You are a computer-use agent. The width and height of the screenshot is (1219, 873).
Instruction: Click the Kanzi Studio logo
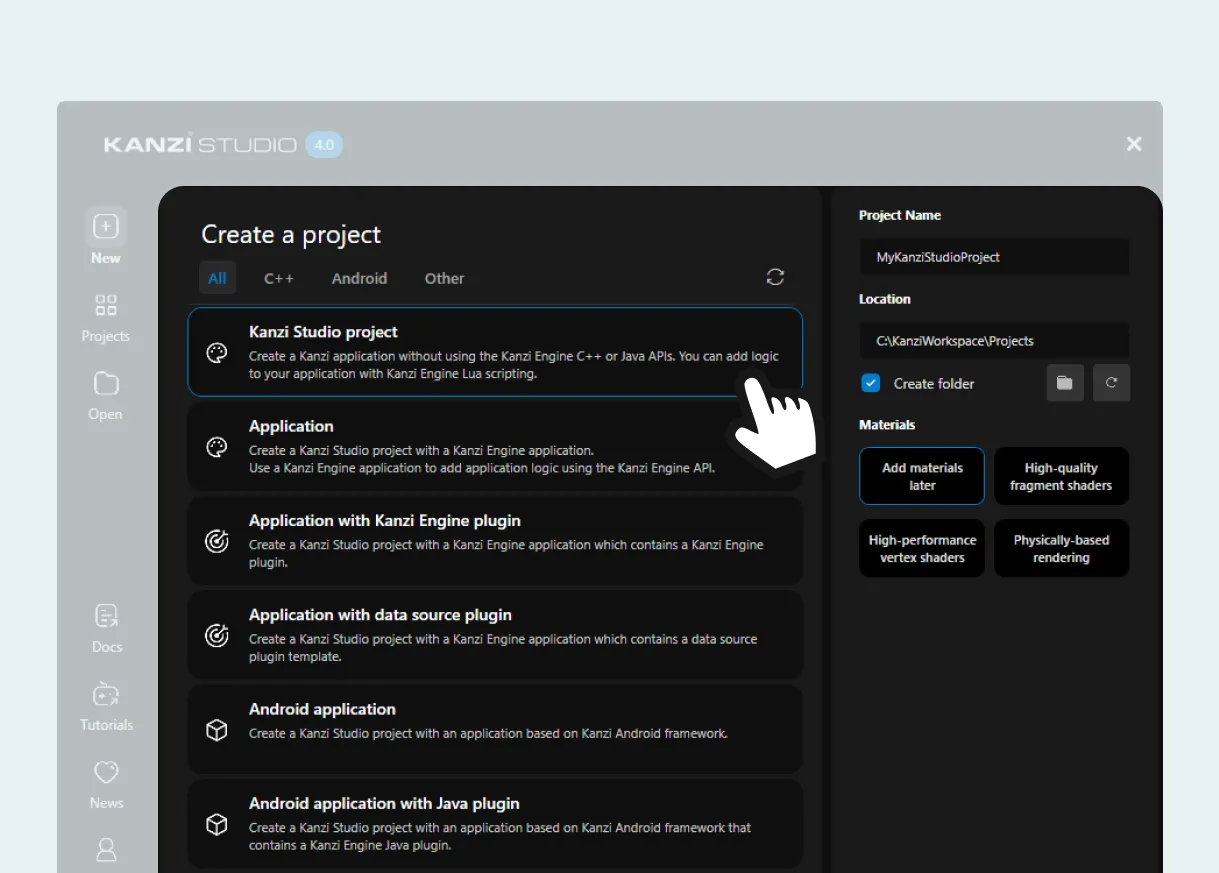200,144
